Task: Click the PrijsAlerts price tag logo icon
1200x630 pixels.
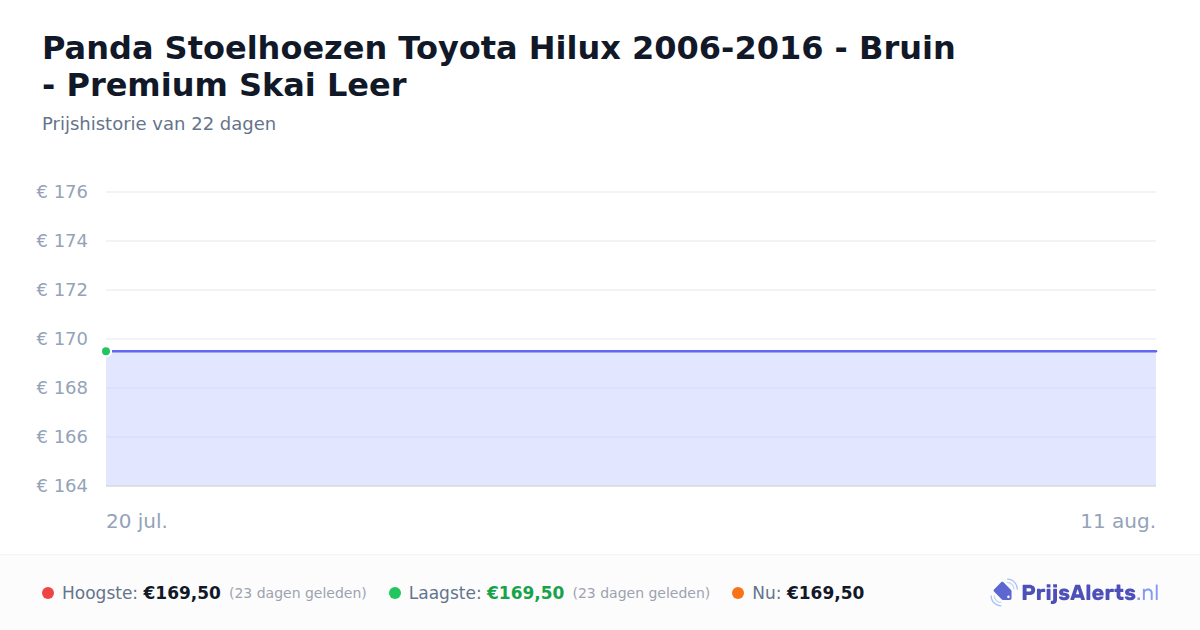Action: [1003, 593]
